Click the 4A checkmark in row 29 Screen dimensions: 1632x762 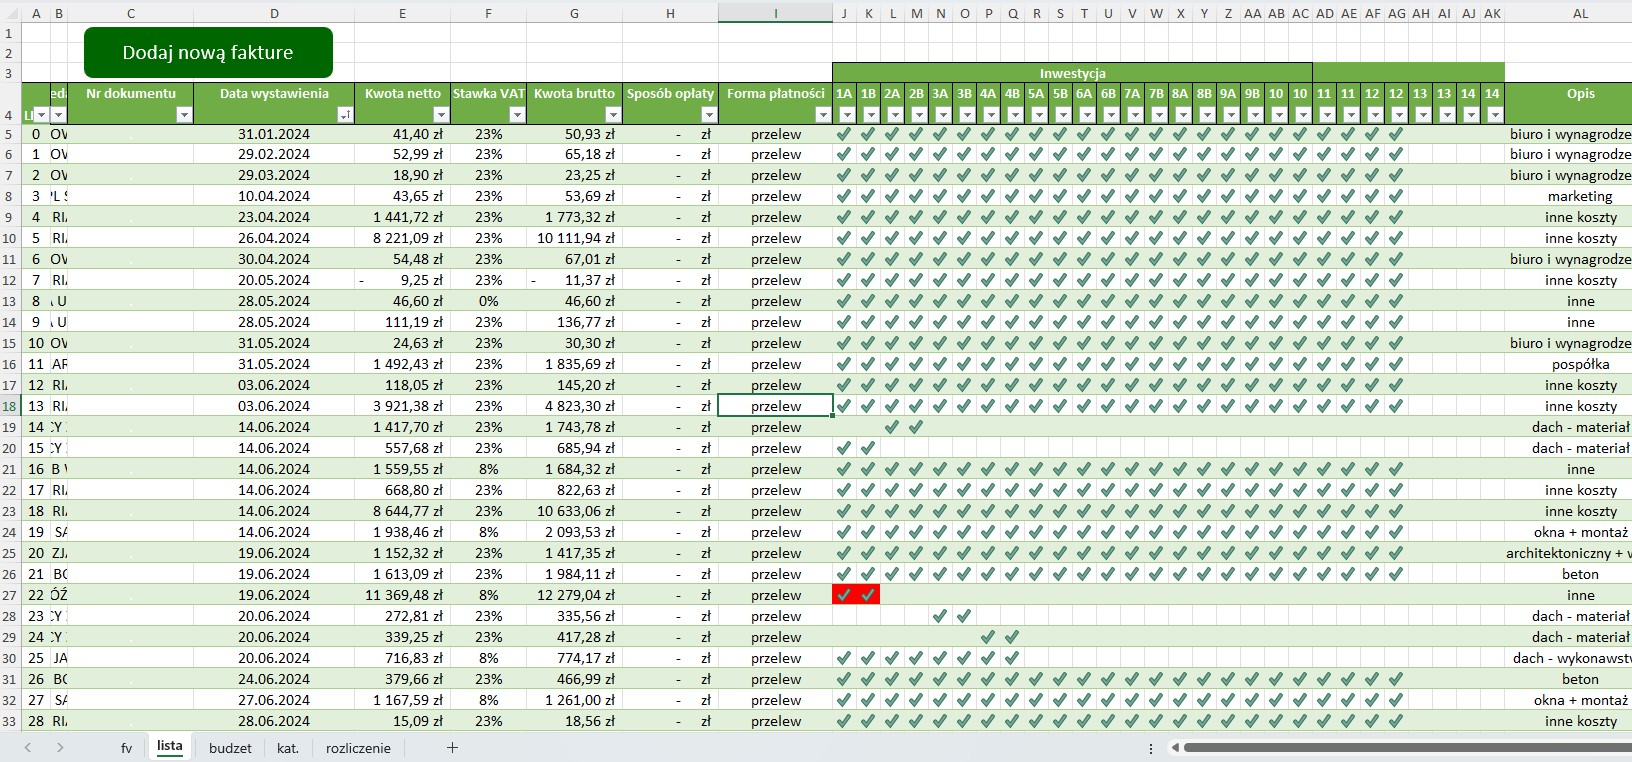988,637
